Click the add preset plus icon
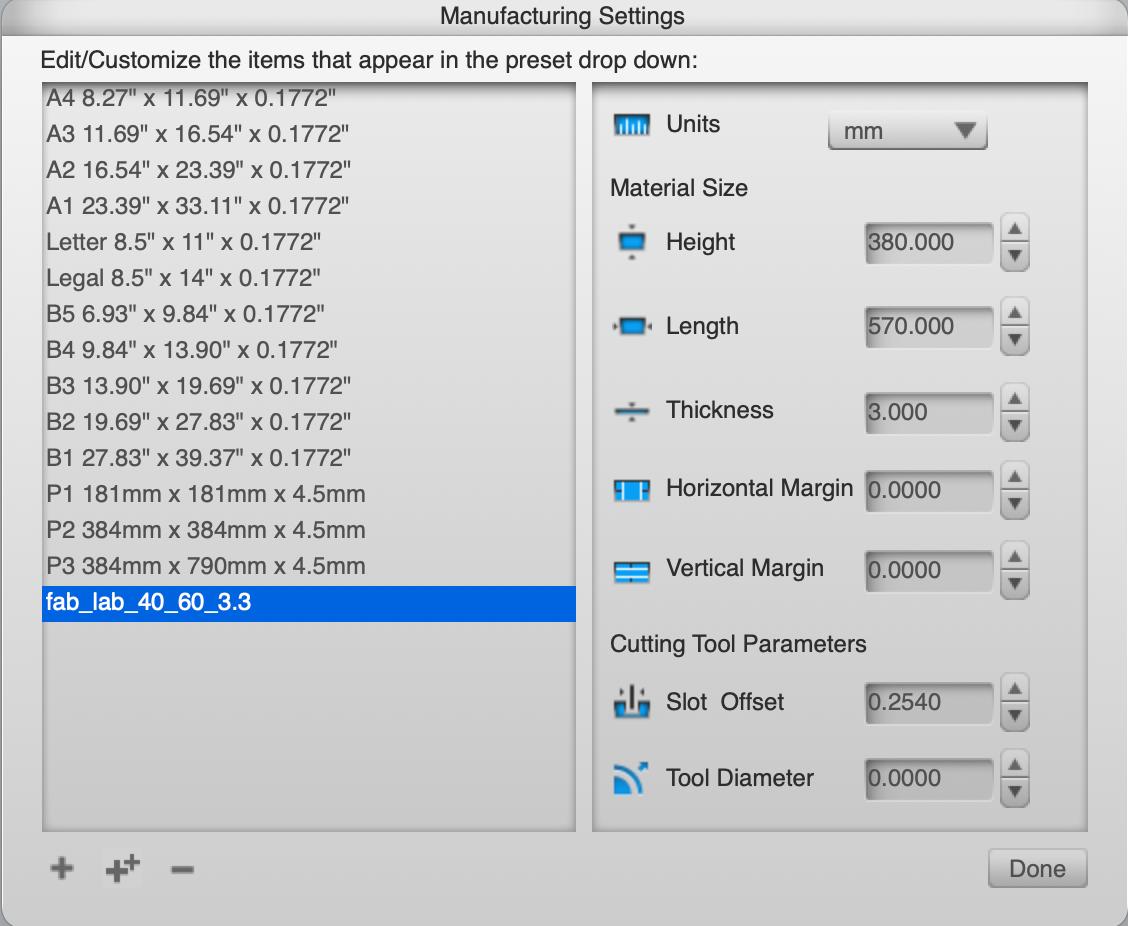This screenshot has width=1128, height=926. [62, 868]
